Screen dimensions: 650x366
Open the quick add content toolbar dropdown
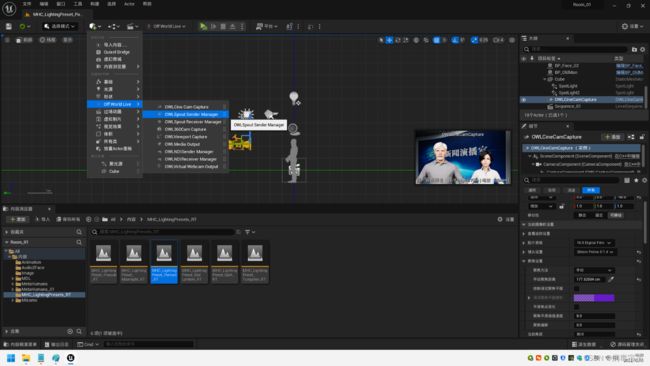[95, 26]
